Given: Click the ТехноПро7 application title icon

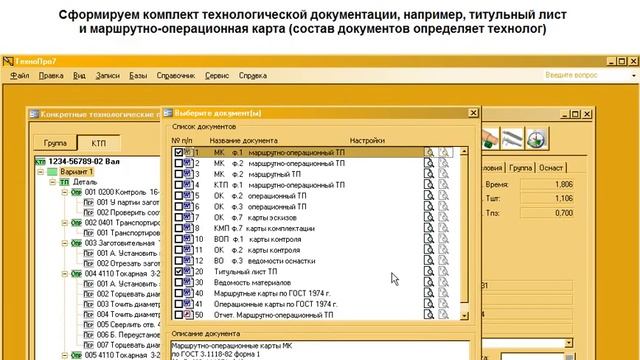Looking at the screenshot, I should [8, 61].
